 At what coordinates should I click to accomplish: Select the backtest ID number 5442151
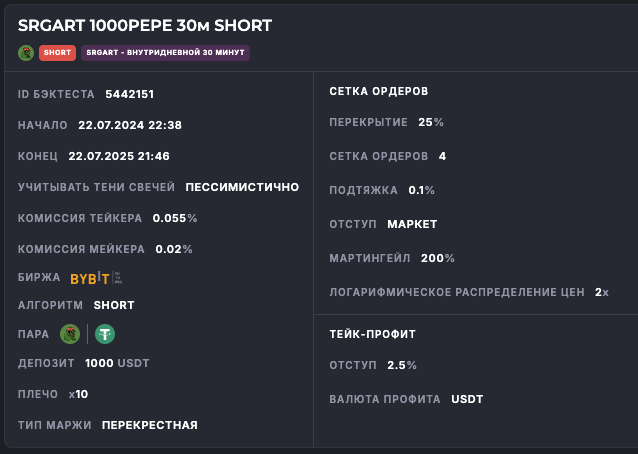129,95
